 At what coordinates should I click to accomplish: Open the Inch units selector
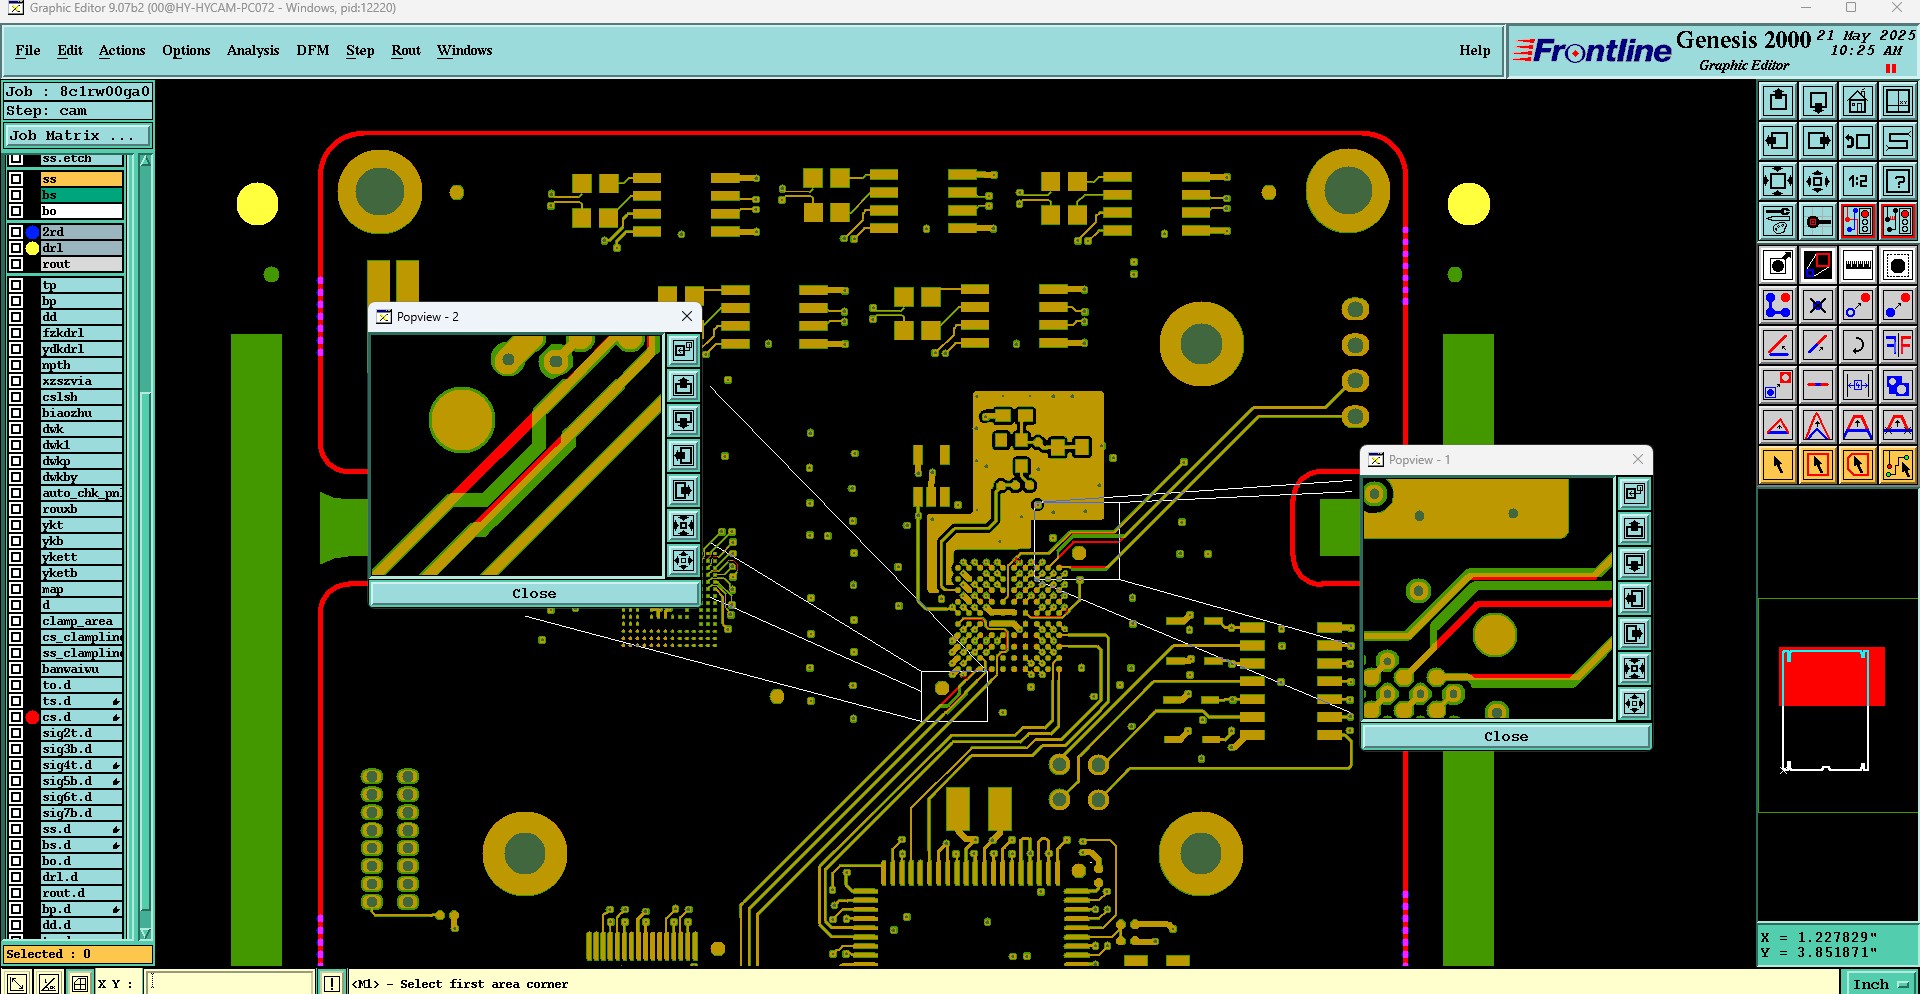[1880, 983]
